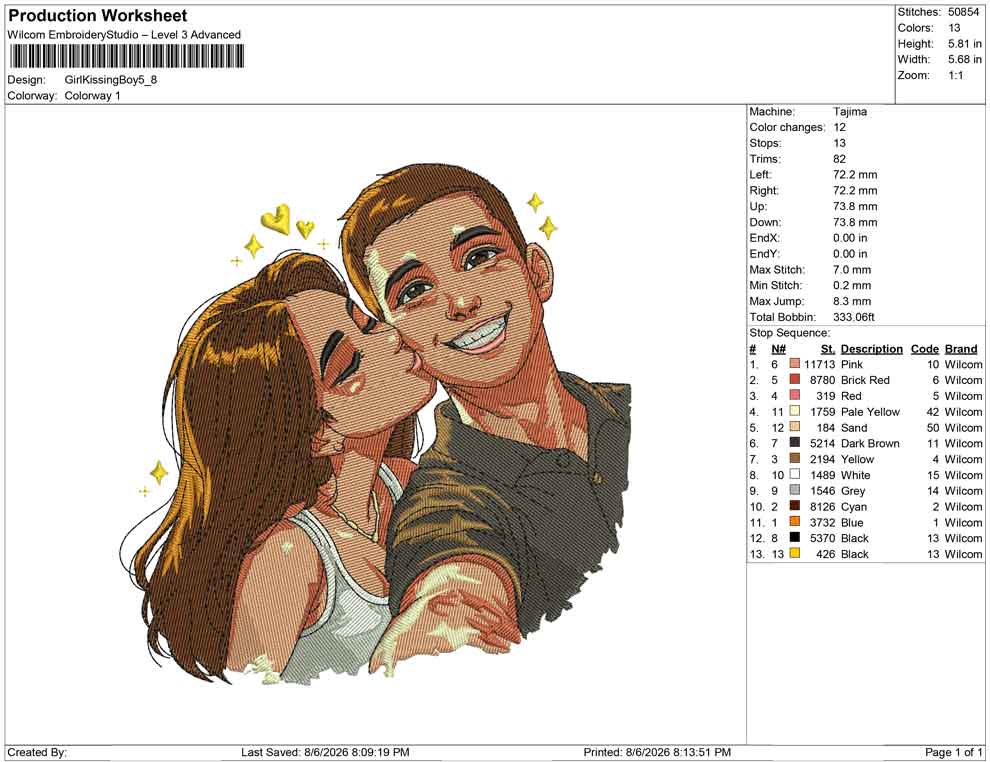Click the Page 1 of 1 indicator
The width and height of the screenshot is (990, 762).
953,752
